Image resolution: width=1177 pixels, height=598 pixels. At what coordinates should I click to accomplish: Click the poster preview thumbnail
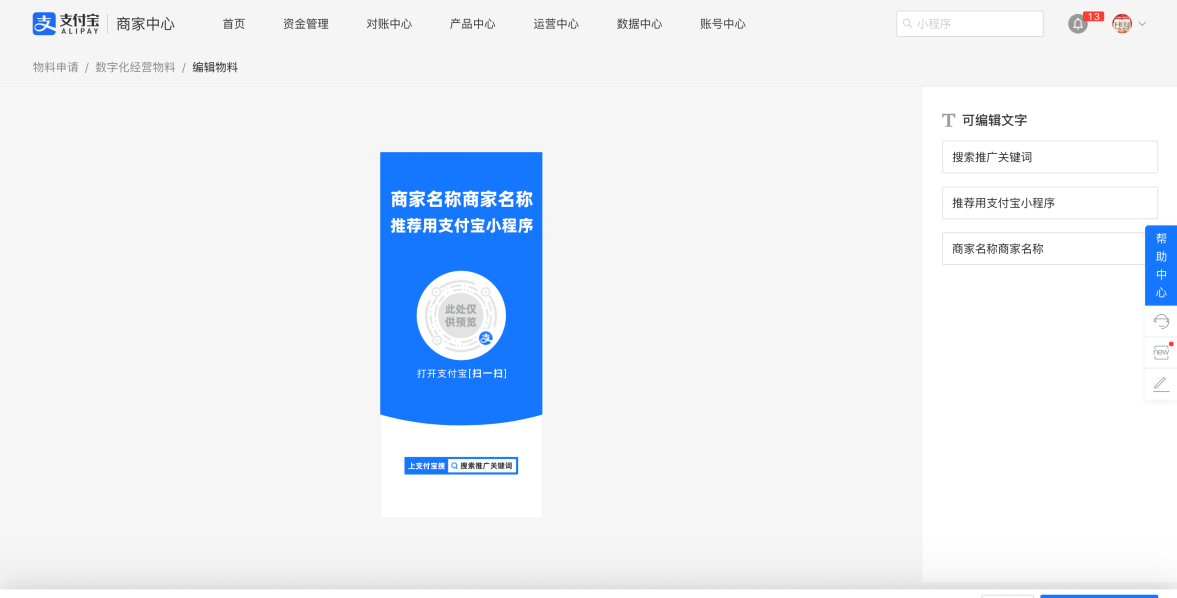coord(461,335)
